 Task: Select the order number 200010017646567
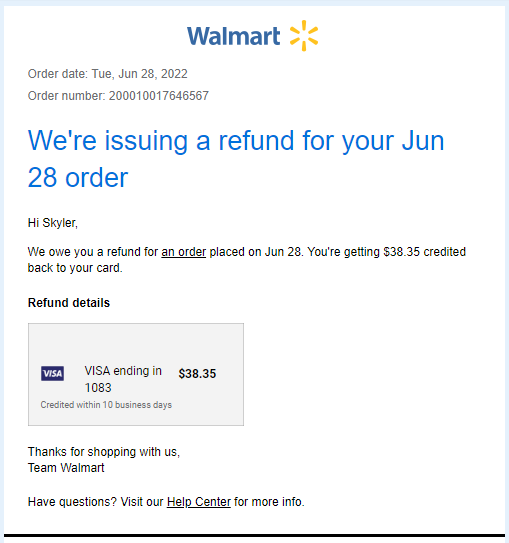pyautogui.click(x=159, y=96)
